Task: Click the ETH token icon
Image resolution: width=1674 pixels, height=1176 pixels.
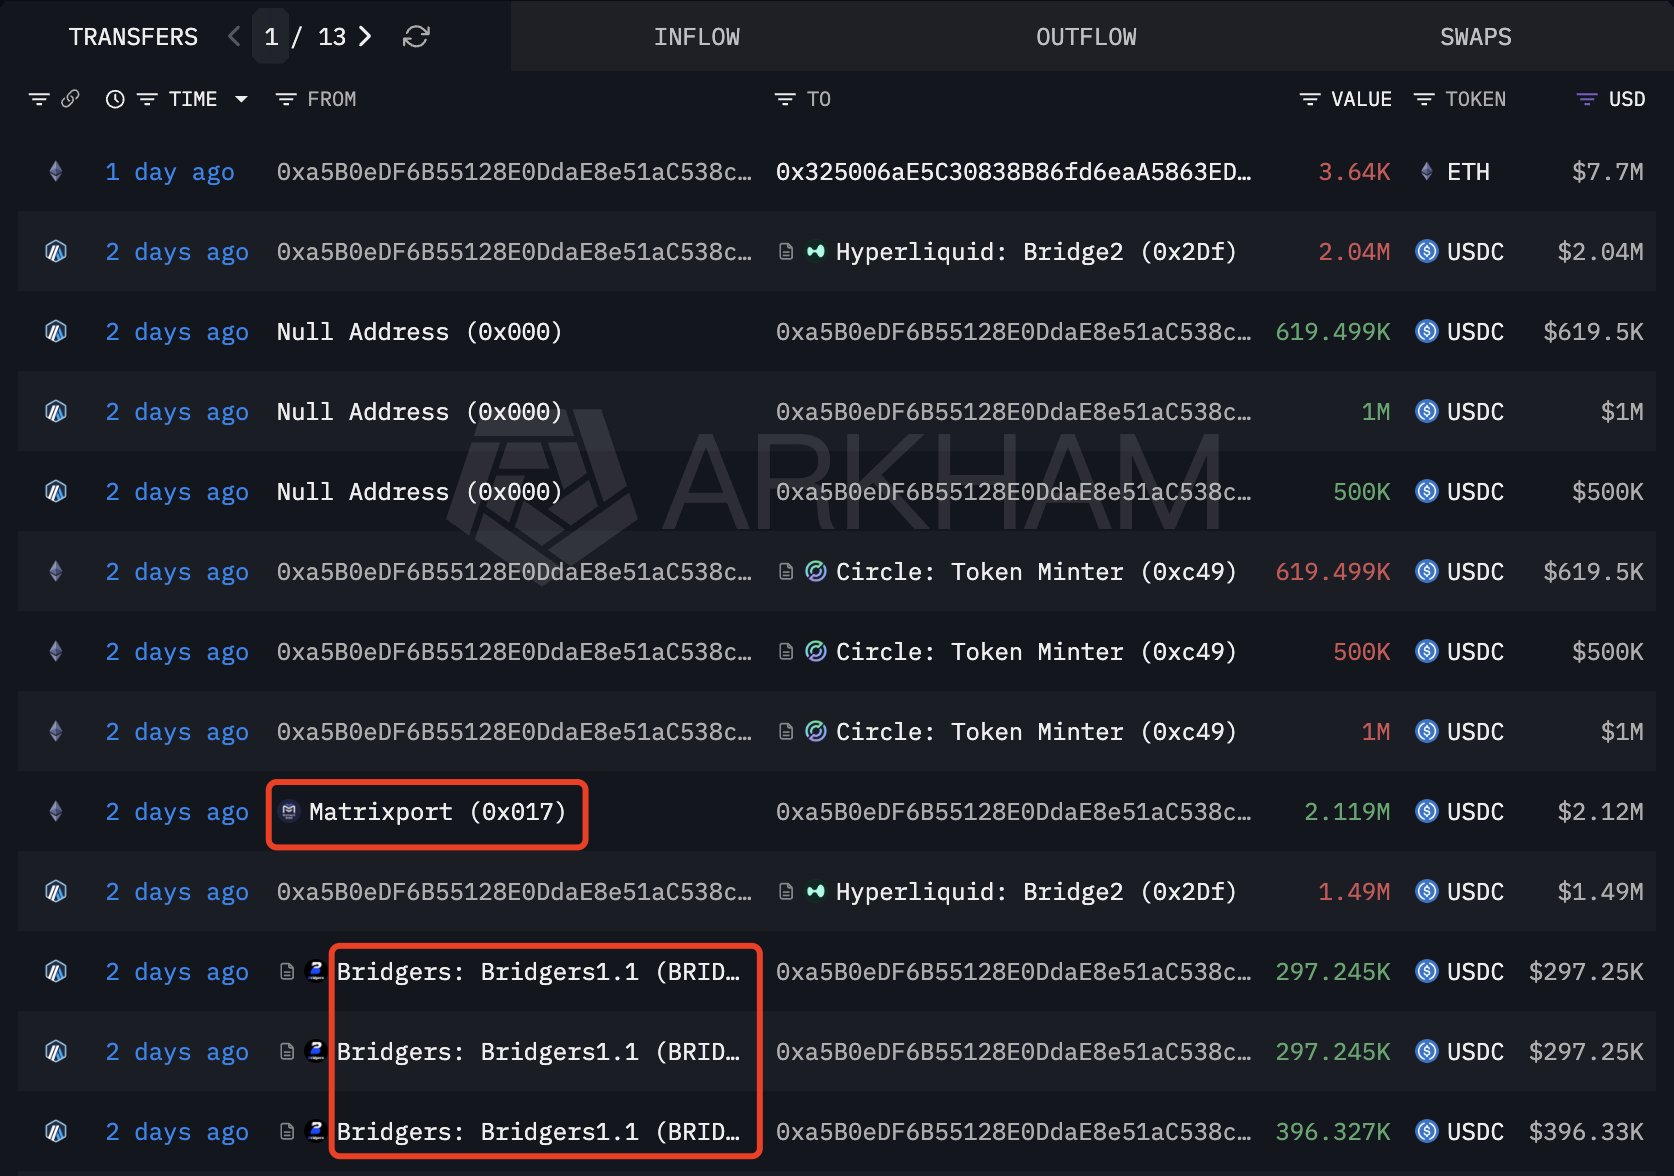Action: (1427, 172)
